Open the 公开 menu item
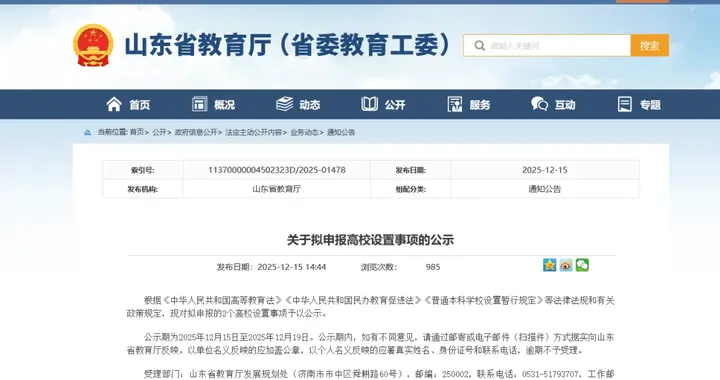The height and width of the screenshot is (380, 720). (x=395, y=105)
